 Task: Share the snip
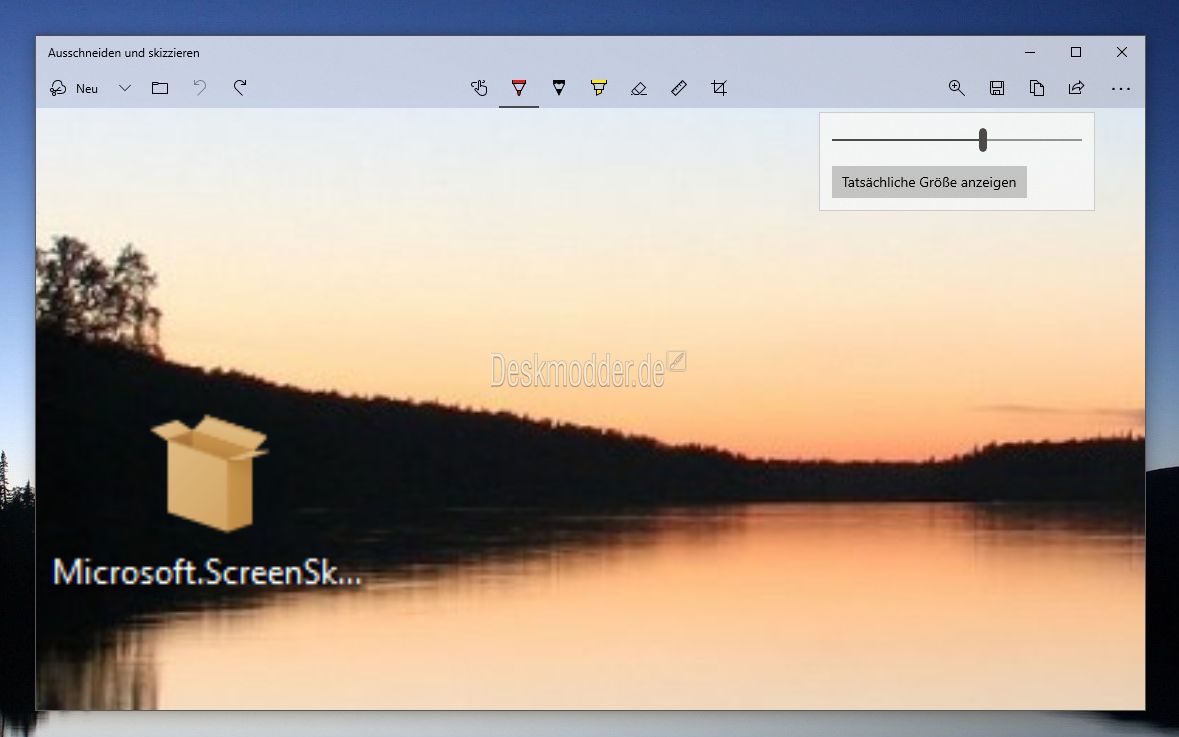click(x=1077, y=89)
